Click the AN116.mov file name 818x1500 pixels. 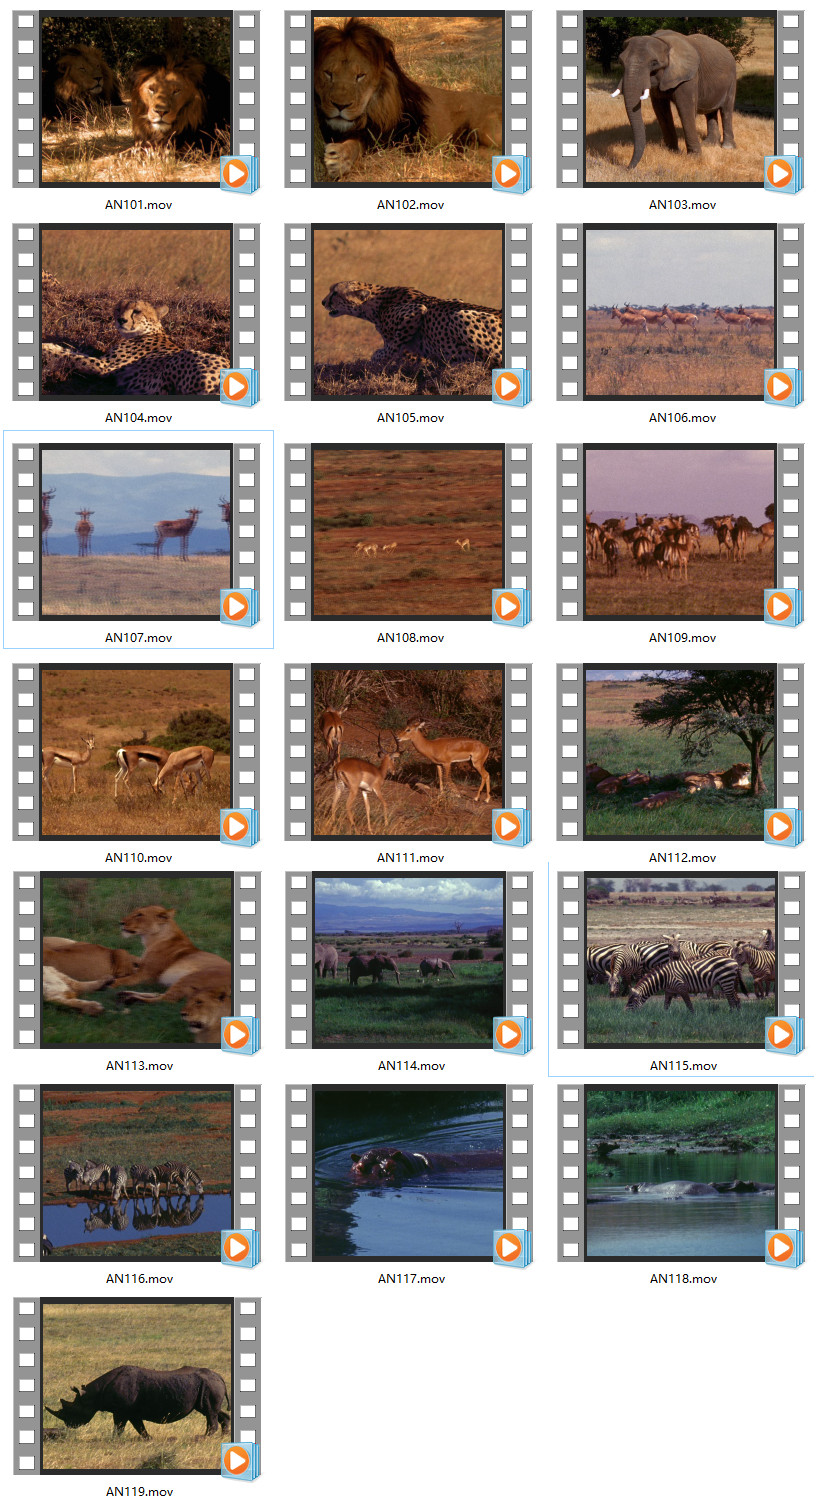click(x=140, y=1279)
